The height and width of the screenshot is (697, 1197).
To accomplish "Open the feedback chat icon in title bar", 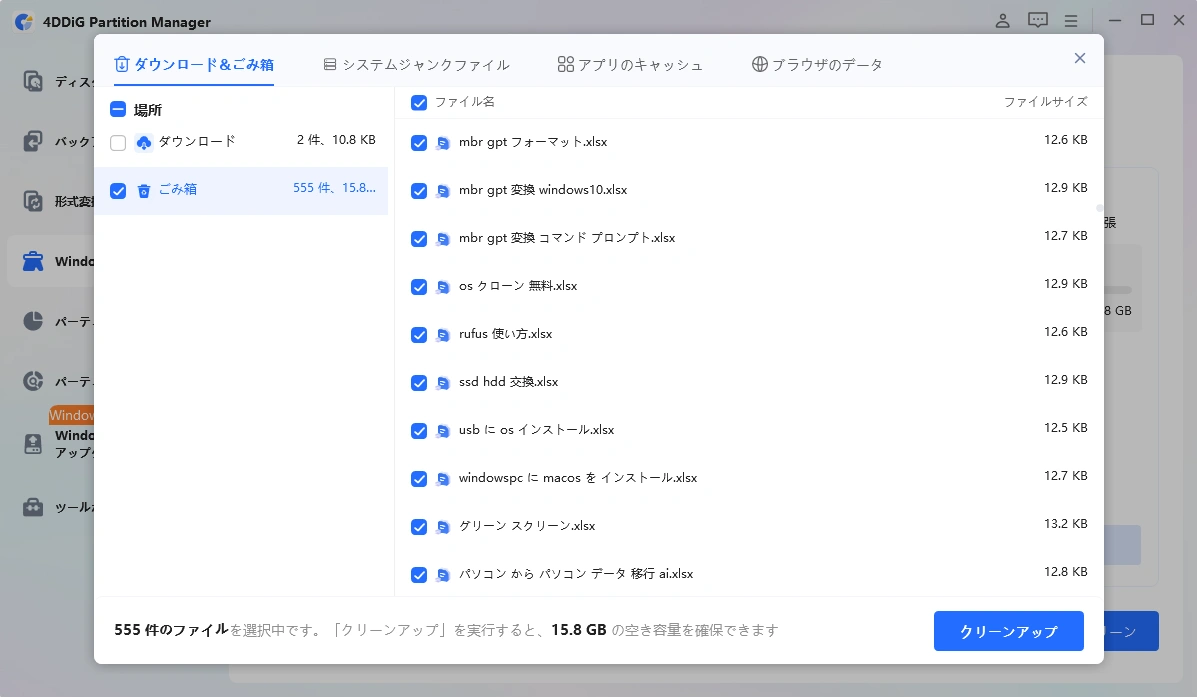I will pos(1037,21).
